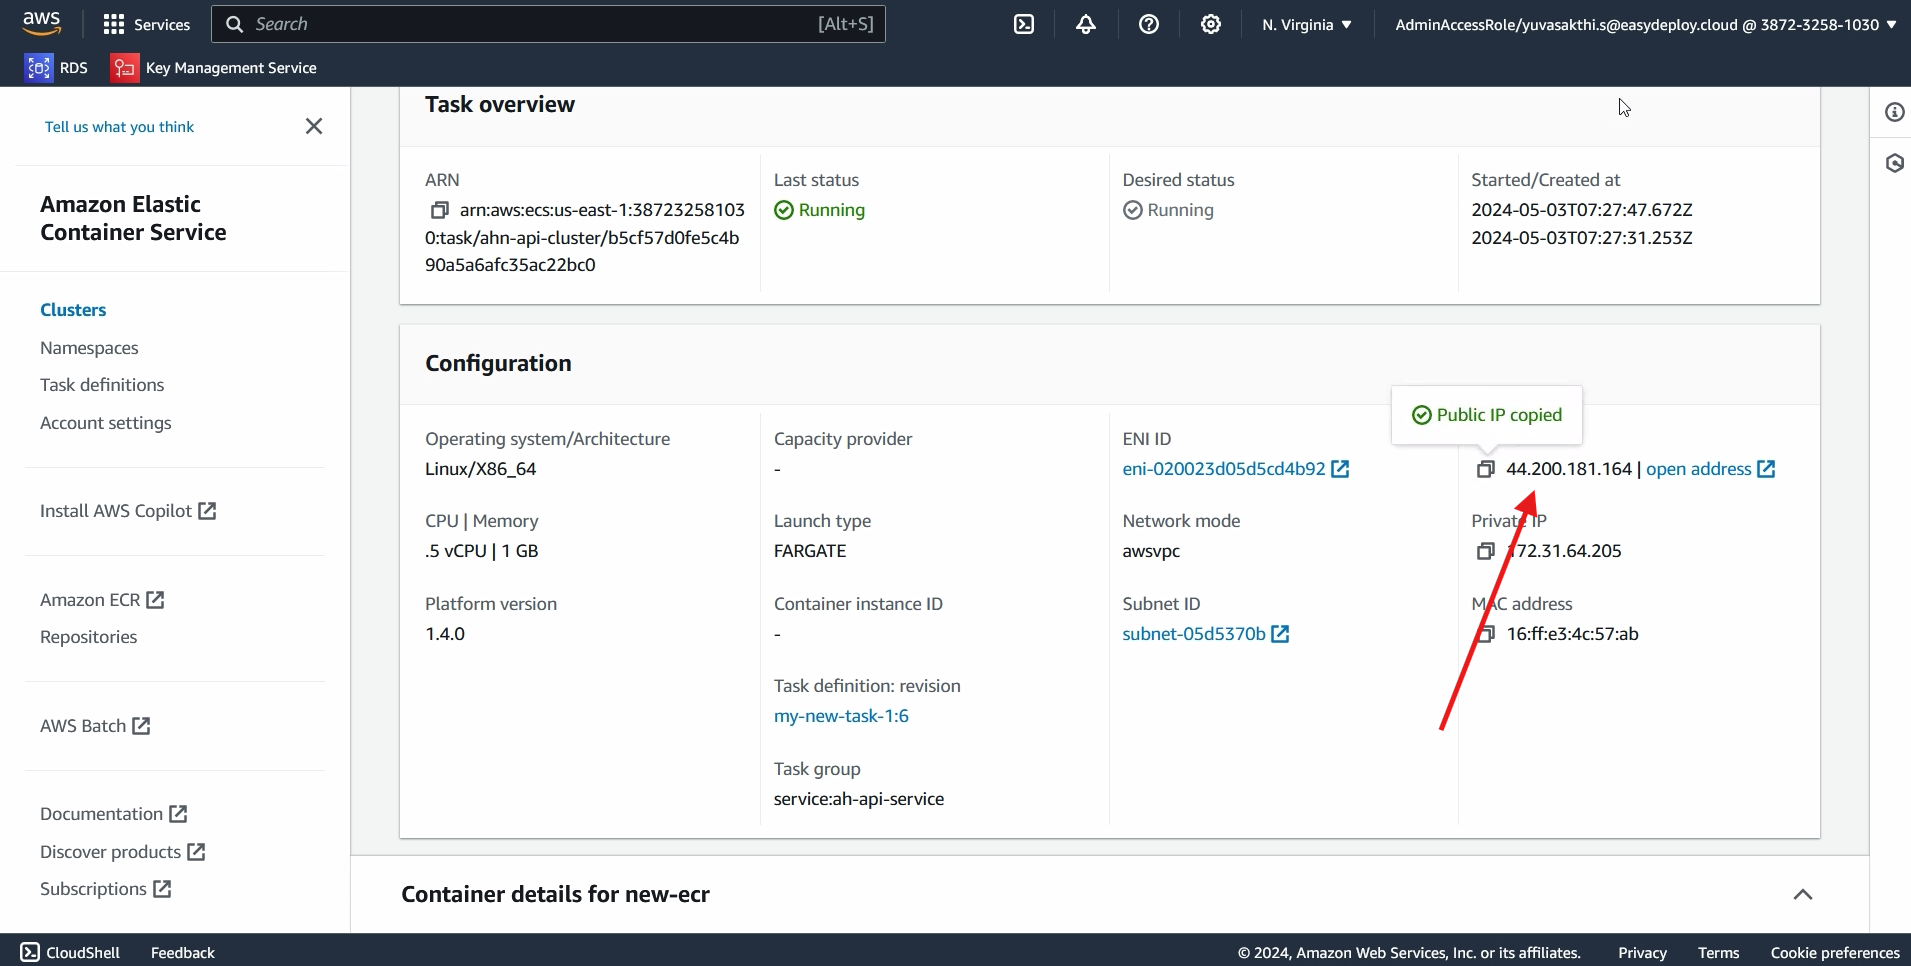The image size is (1911, 966).
Task: Click the Desired status Running value
Action: (1181, 210)
